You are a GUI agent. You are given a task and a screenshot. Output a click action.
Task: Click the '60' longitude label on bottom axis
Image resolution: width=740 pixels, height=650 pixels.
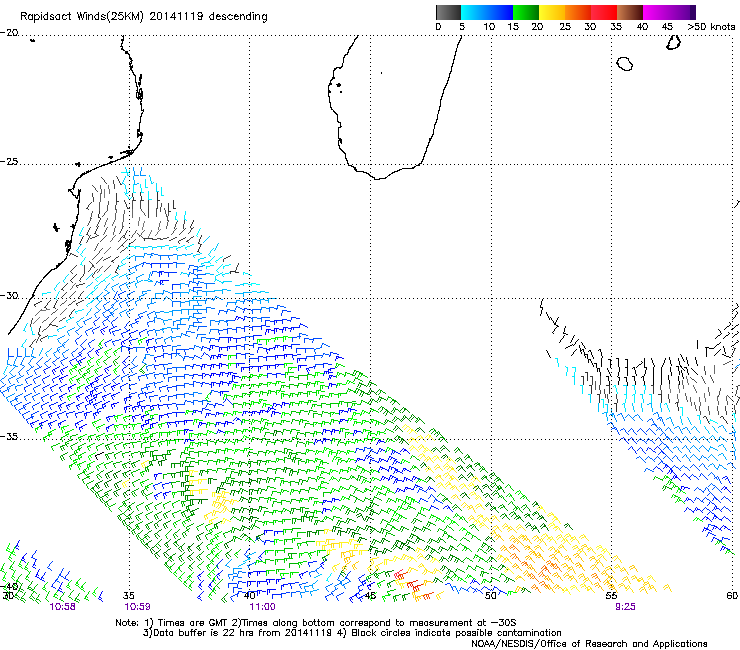pyautogui.click(x=732, y=595)
